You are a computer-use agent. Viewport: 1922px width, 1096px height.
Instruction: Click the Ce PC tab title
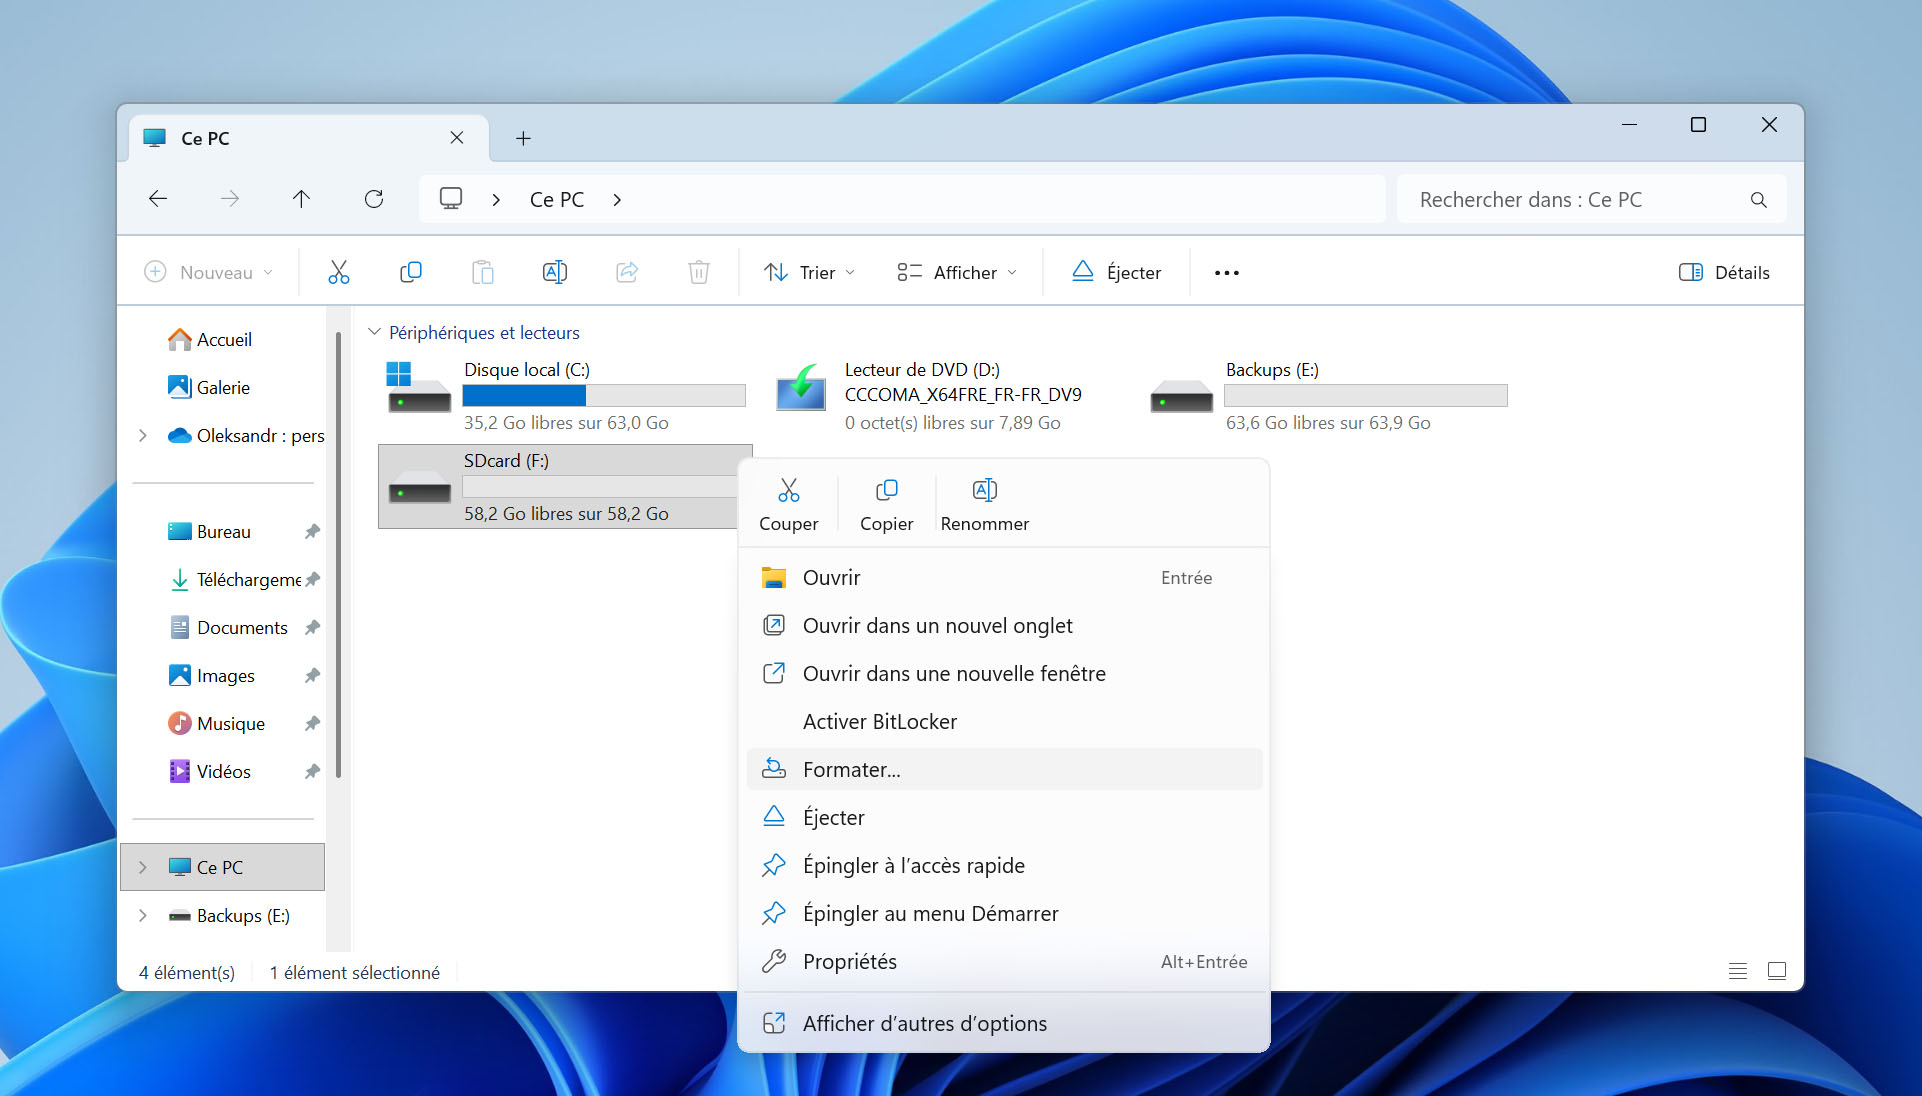[205, 139]
